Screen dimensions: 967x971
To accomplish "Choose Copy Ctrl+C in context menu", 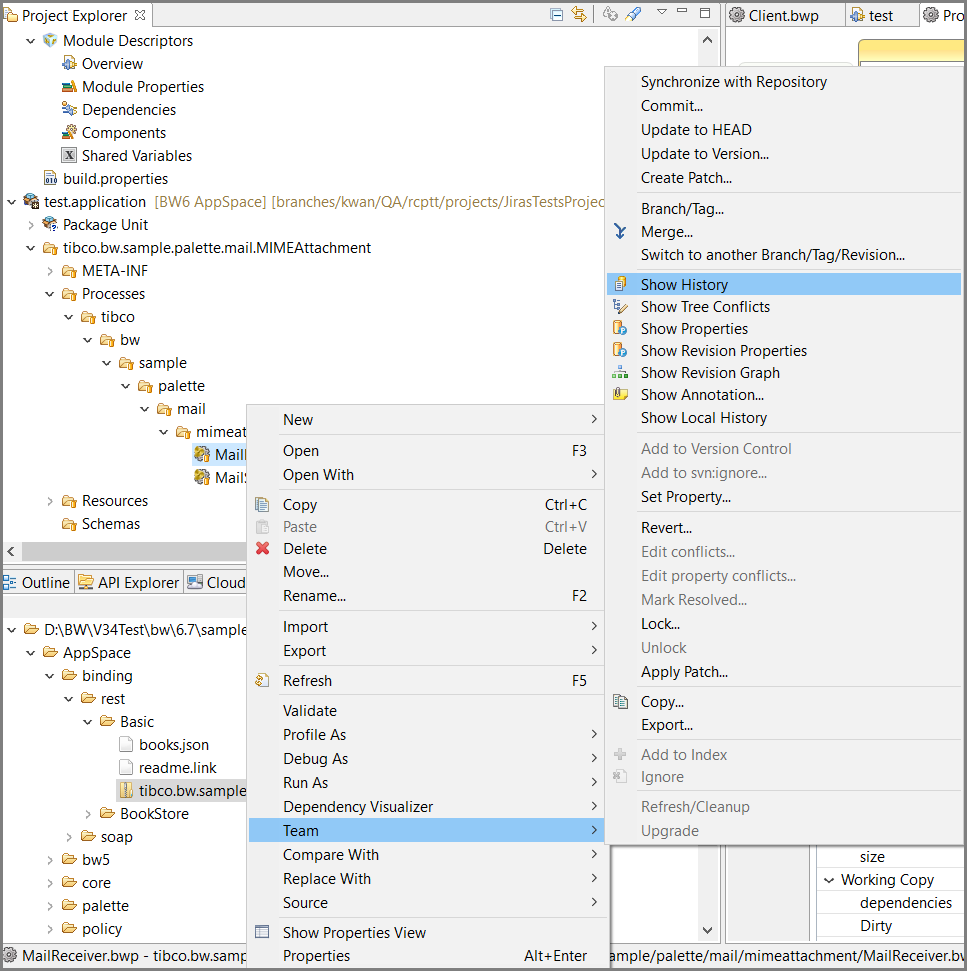I will coord(426,505).
